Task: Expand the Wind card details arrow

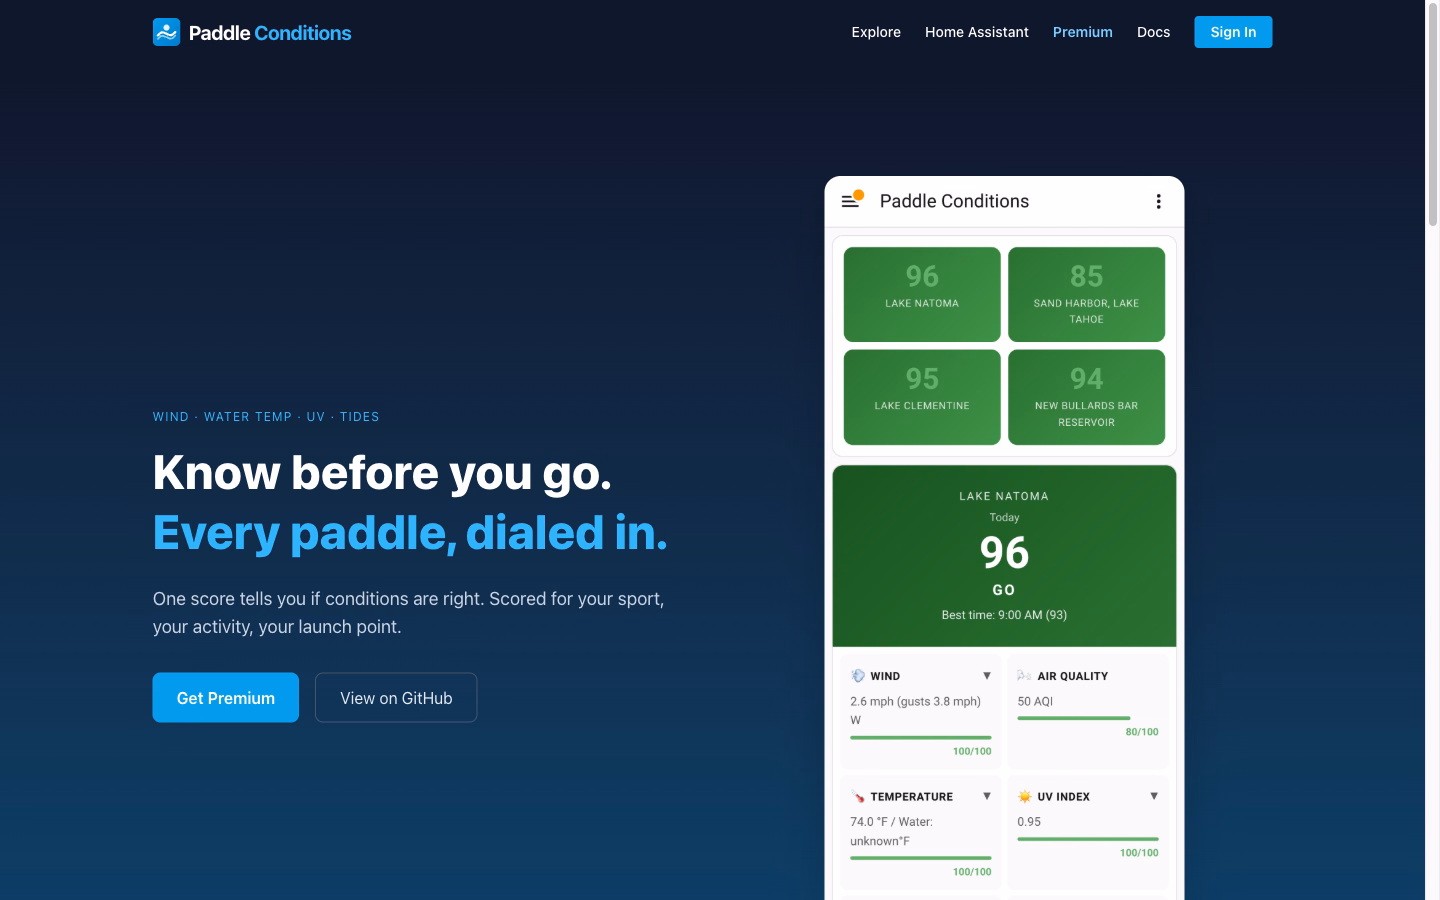Action: (987, 676)
